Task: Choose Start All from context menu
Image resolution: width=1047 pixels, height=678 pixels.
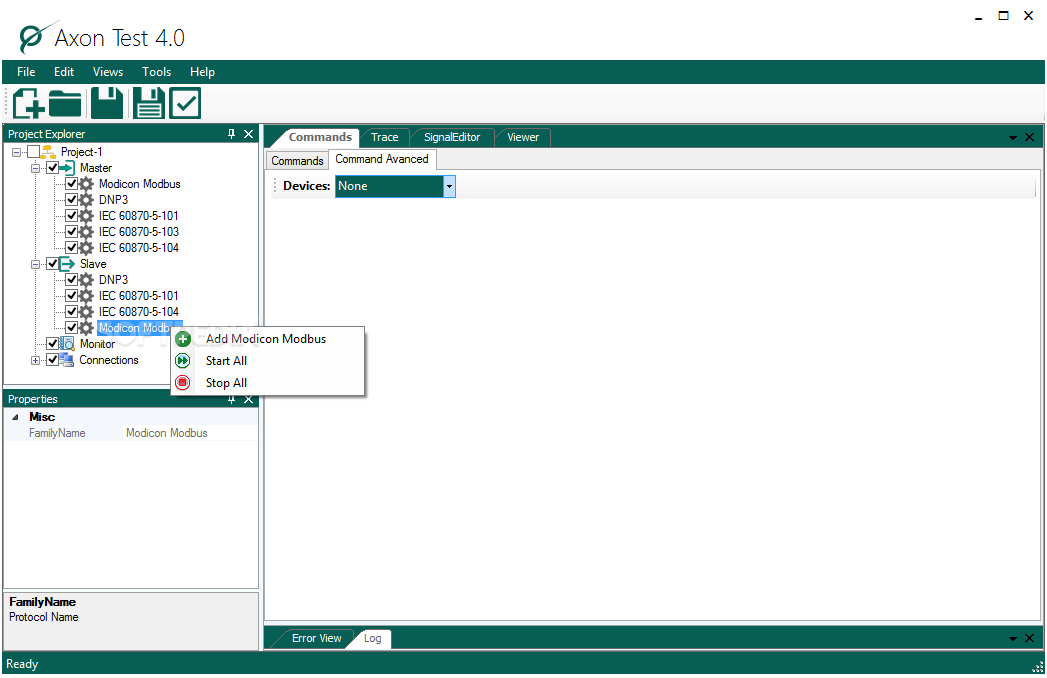Action: (x=268, y=361)
